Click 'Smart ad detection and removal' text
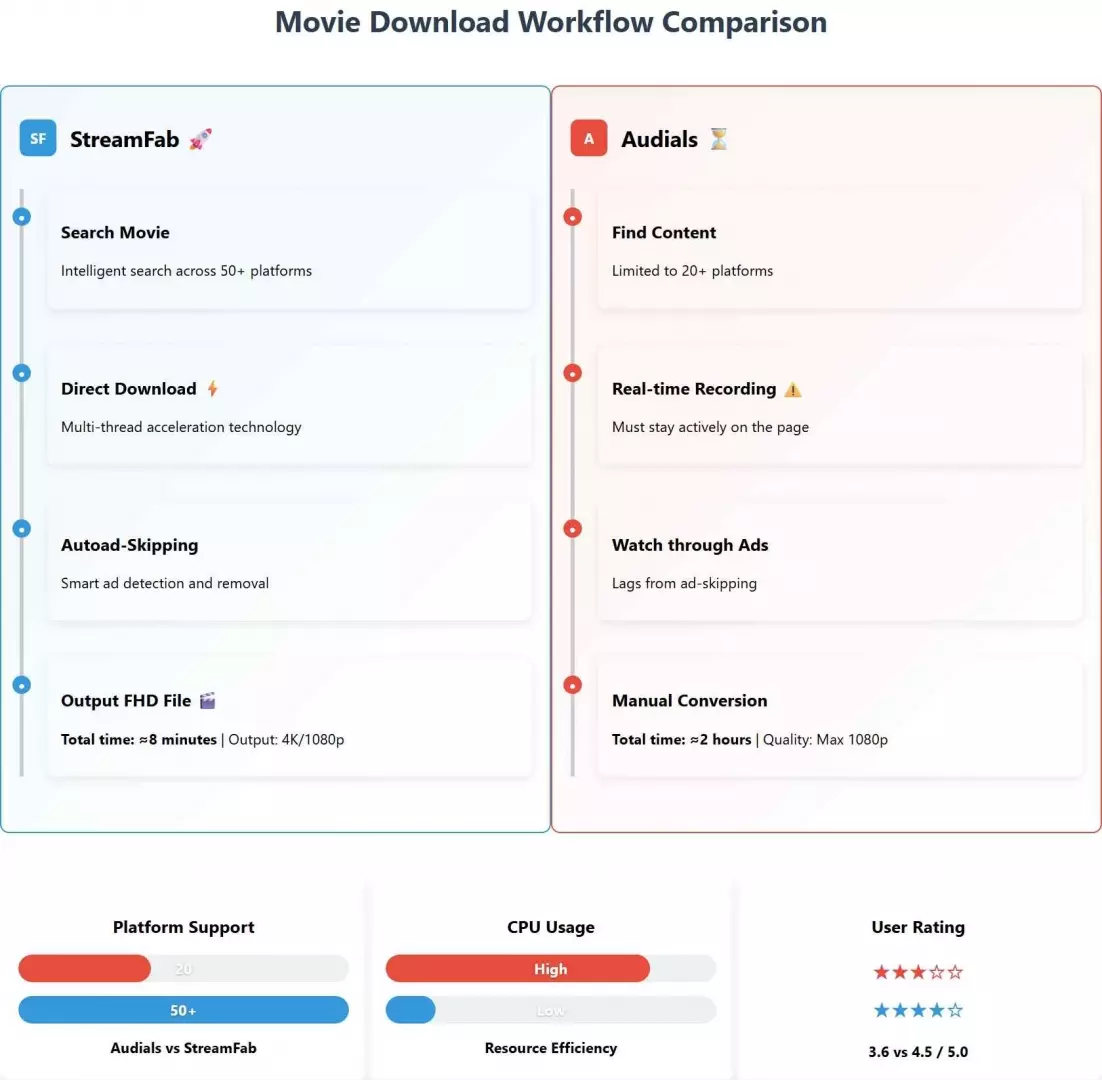The width and height of the screenshot is (1102, 1080). (x=164, y=583)
